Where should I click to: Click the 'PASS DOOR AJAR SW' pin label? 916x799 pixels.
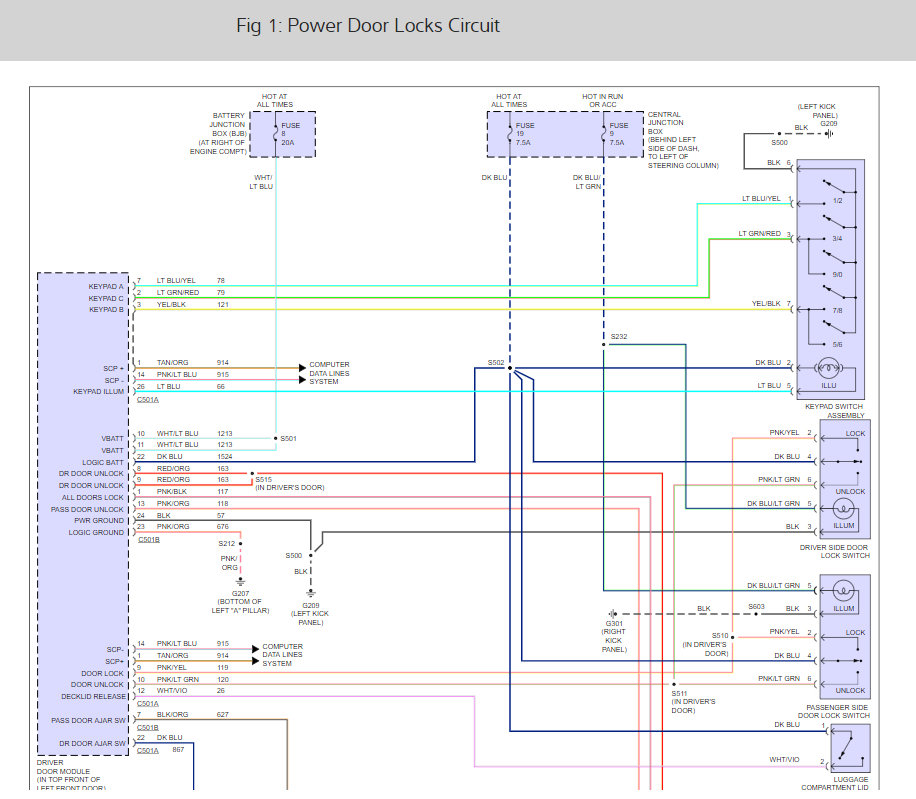click(88, 721)
